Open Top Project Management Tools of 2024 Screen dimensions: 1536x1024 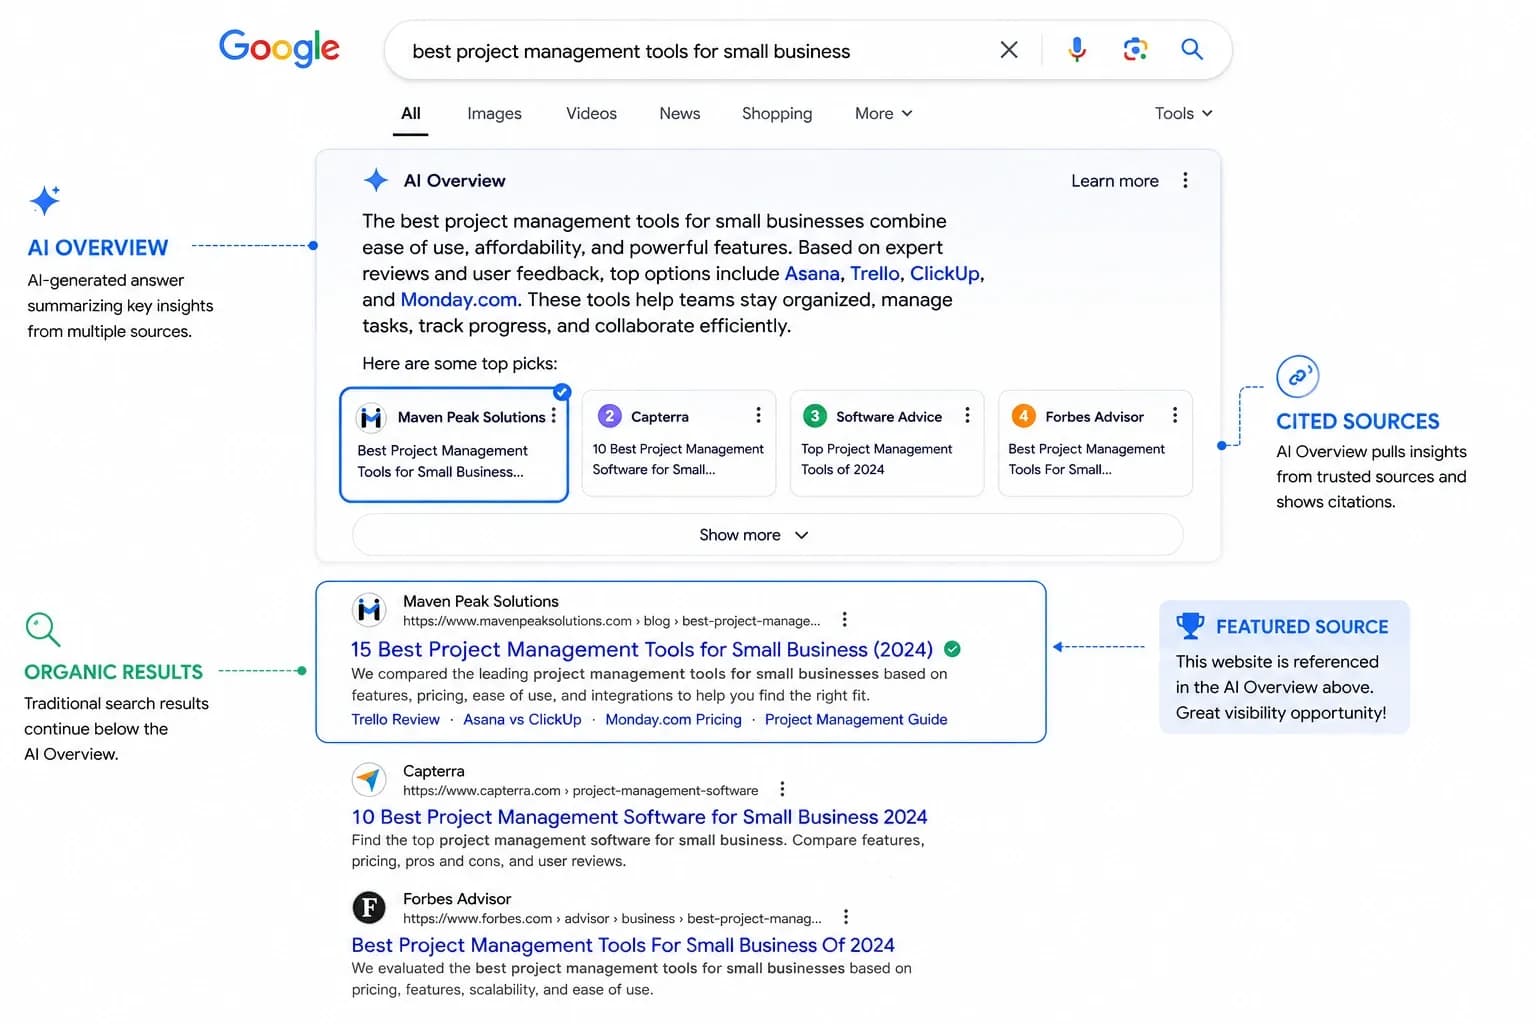pos(877,459)
